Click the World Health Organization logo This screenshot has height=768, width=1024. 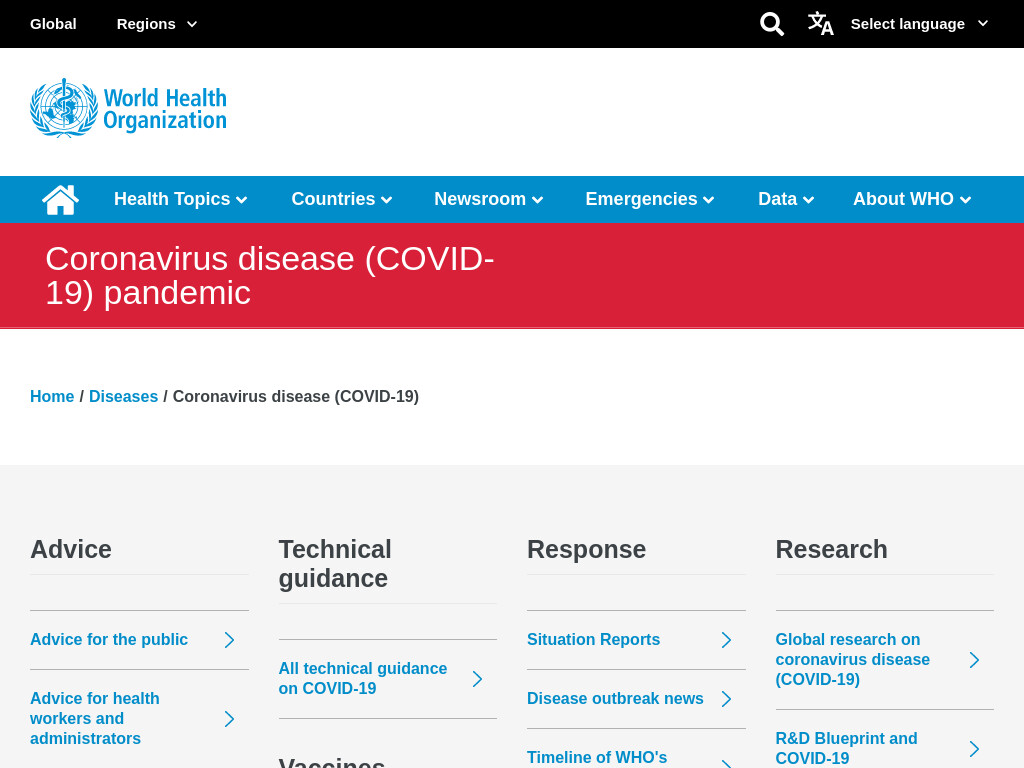(x=129, y=108)
